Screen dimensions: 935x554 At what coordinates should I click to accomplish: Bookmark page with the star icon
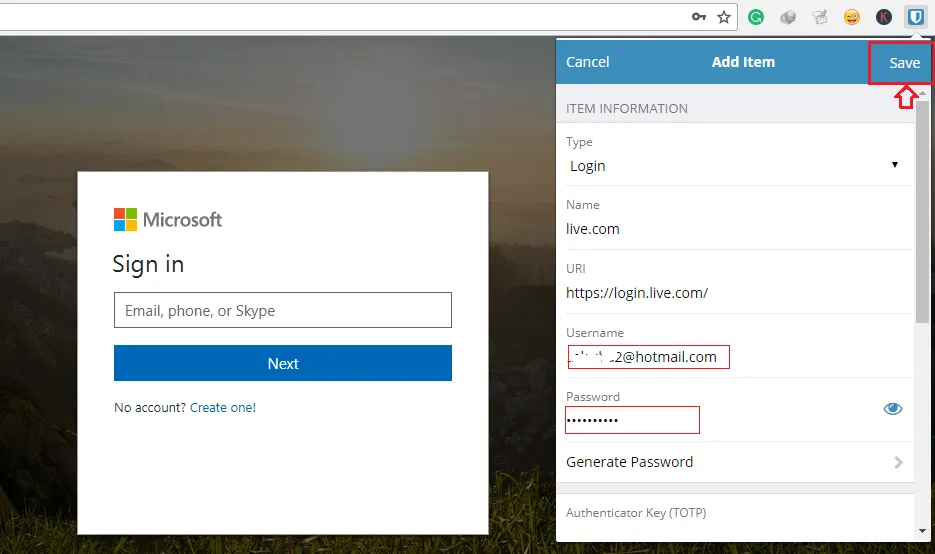pos(724,17)
